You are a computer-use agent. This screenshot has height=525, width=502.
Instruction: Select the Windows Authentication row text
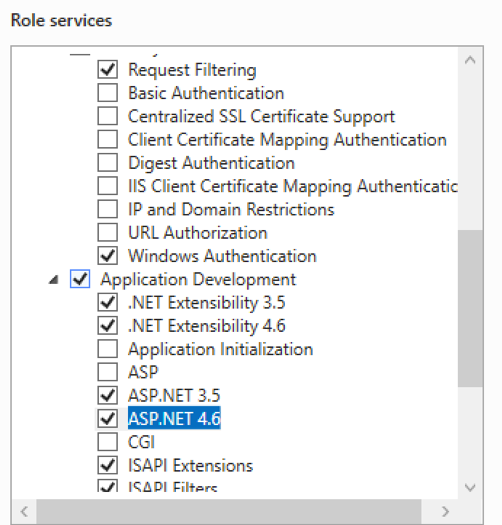pyautogui.click(x=222, y=256)
